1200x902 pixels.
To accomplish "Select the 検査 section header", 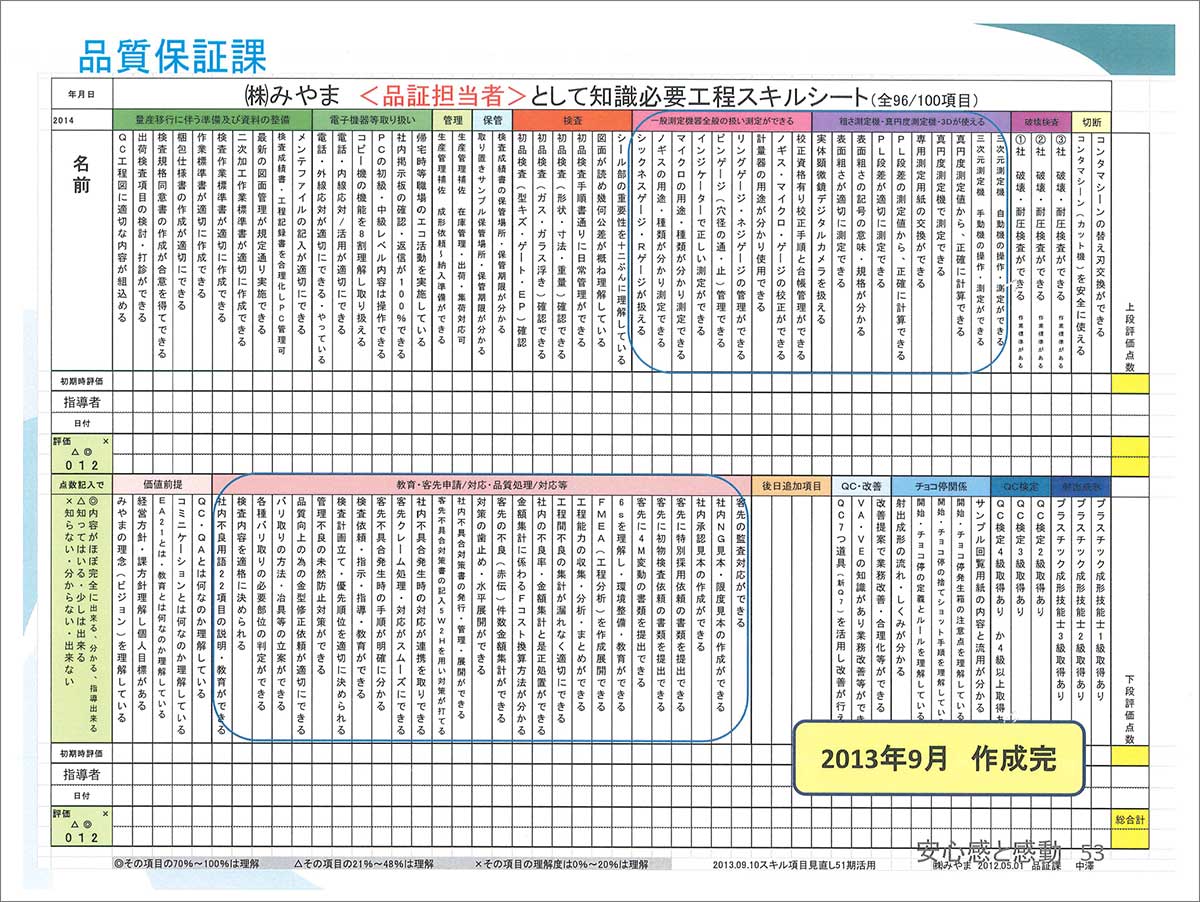I will [x=570, y=122].
